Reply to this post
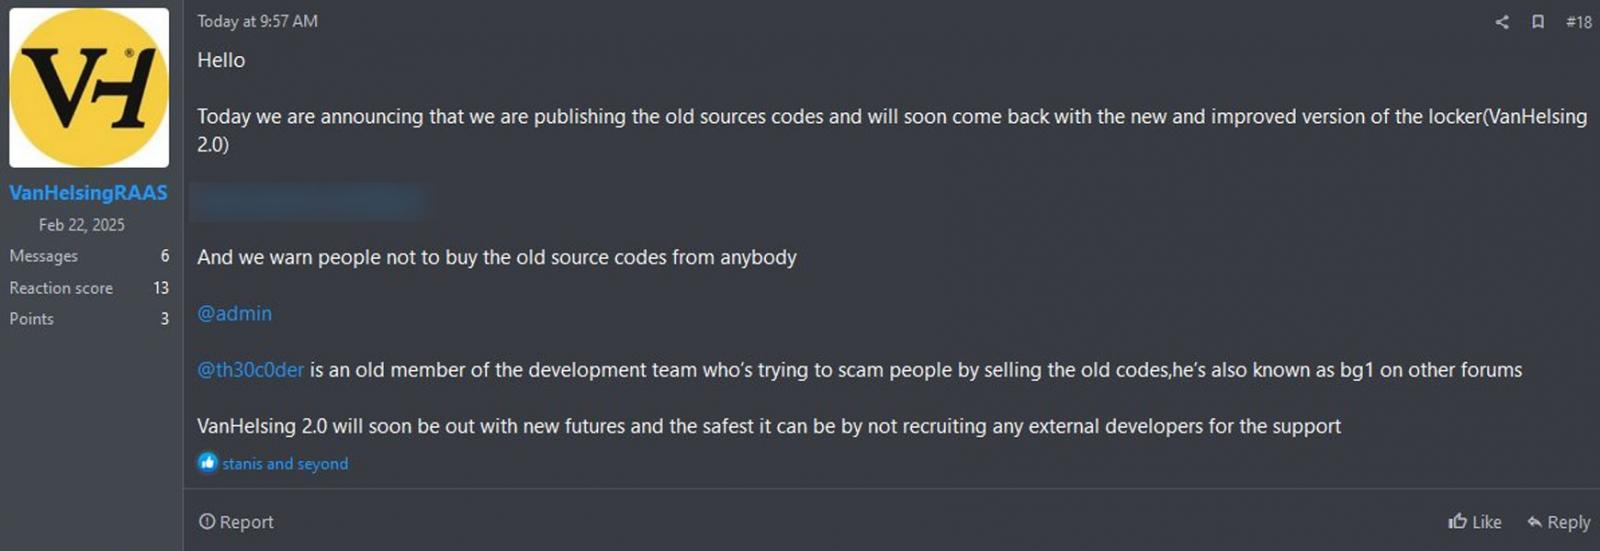1600x551 pixels. click(x=1558, y=522)
